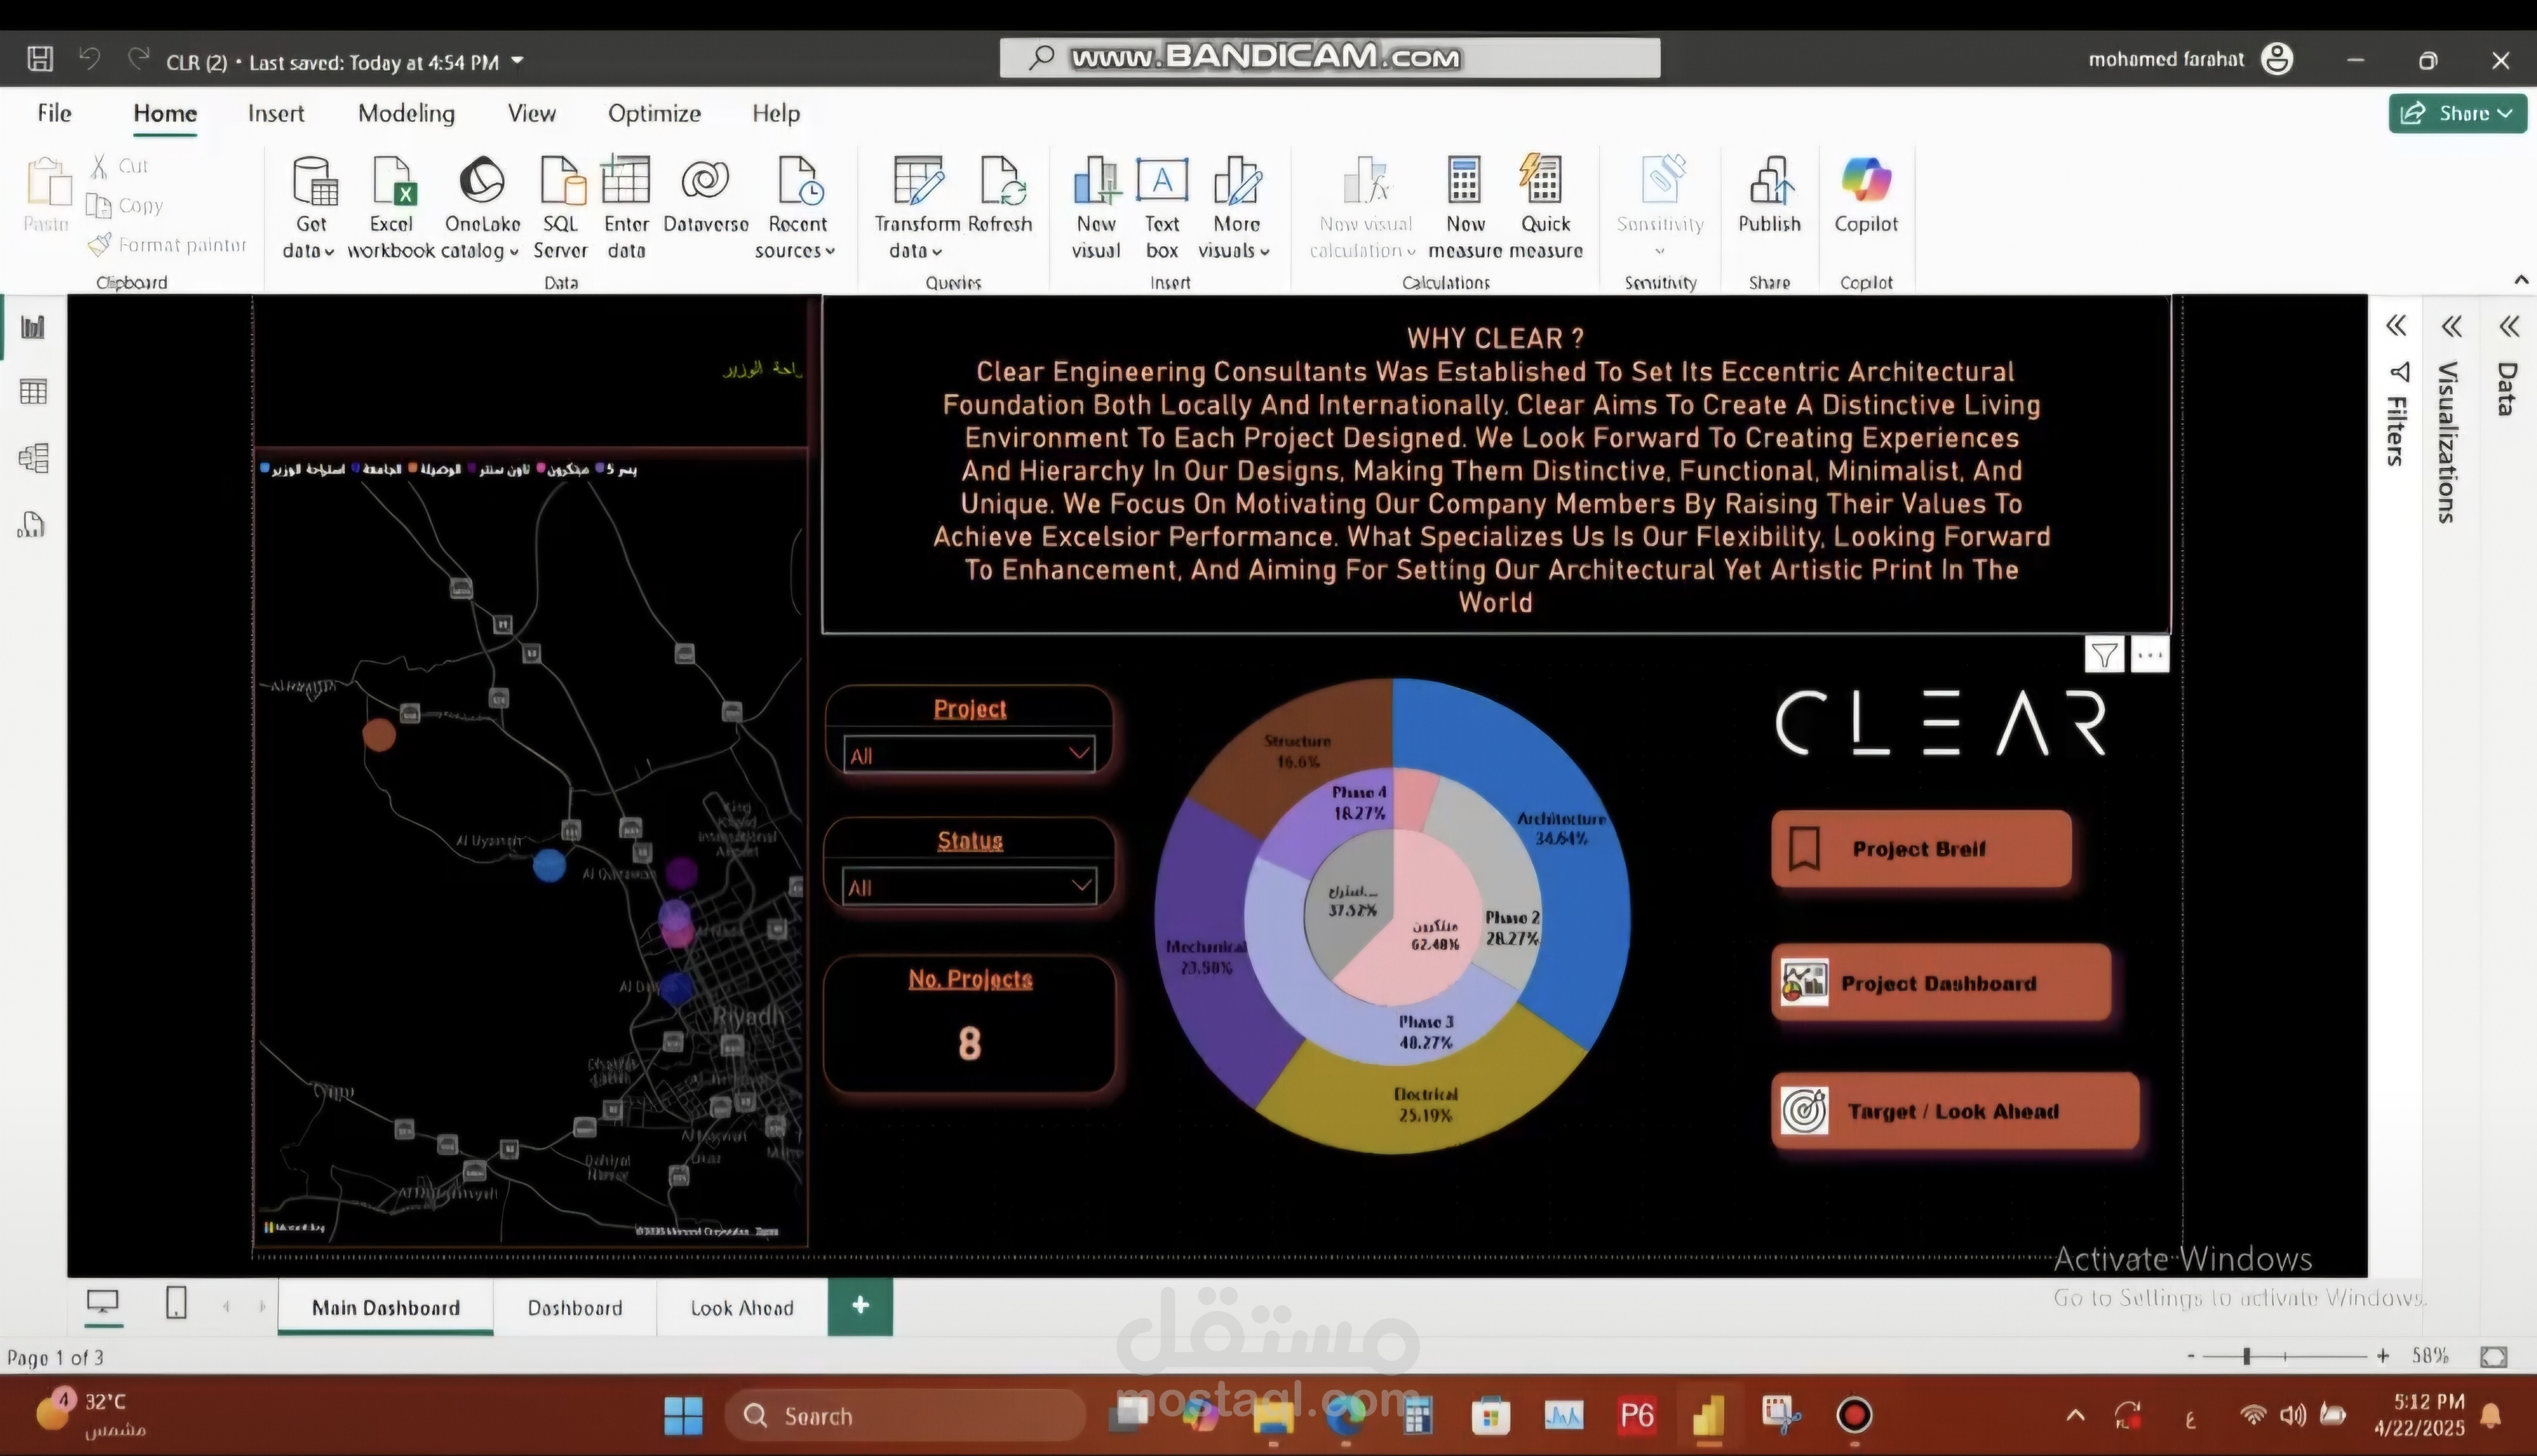Screen dimensions: 2537x1456
Task: Adjust the zoom slider handle
Action: coord(2246,1357)
